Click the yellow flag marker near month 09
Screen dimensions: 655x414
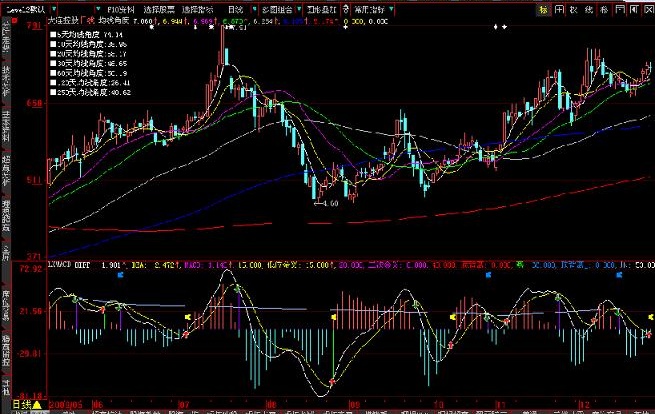click(334, 317)
